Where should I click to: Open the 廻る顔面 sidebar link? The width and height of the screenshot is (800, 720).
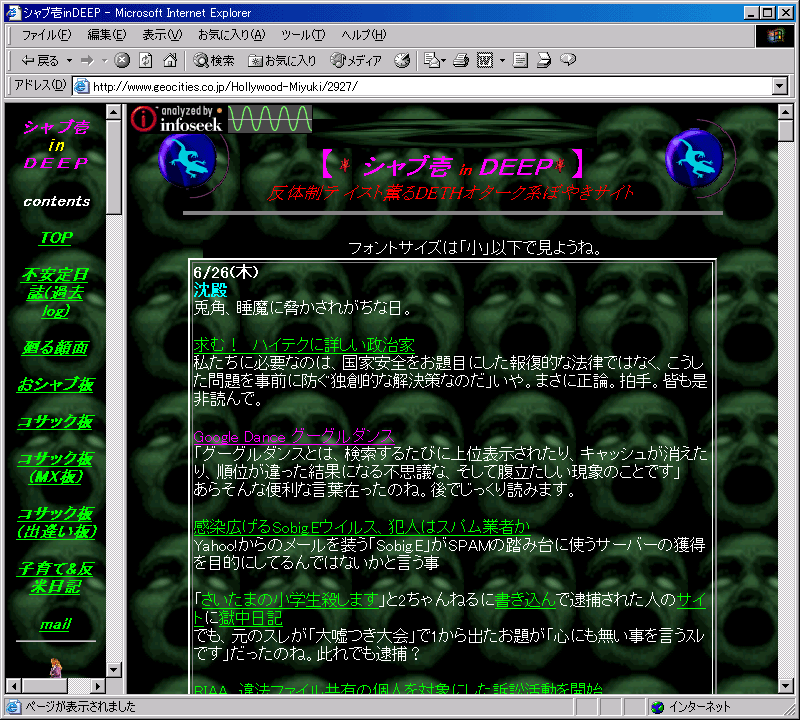click(56, 348)
